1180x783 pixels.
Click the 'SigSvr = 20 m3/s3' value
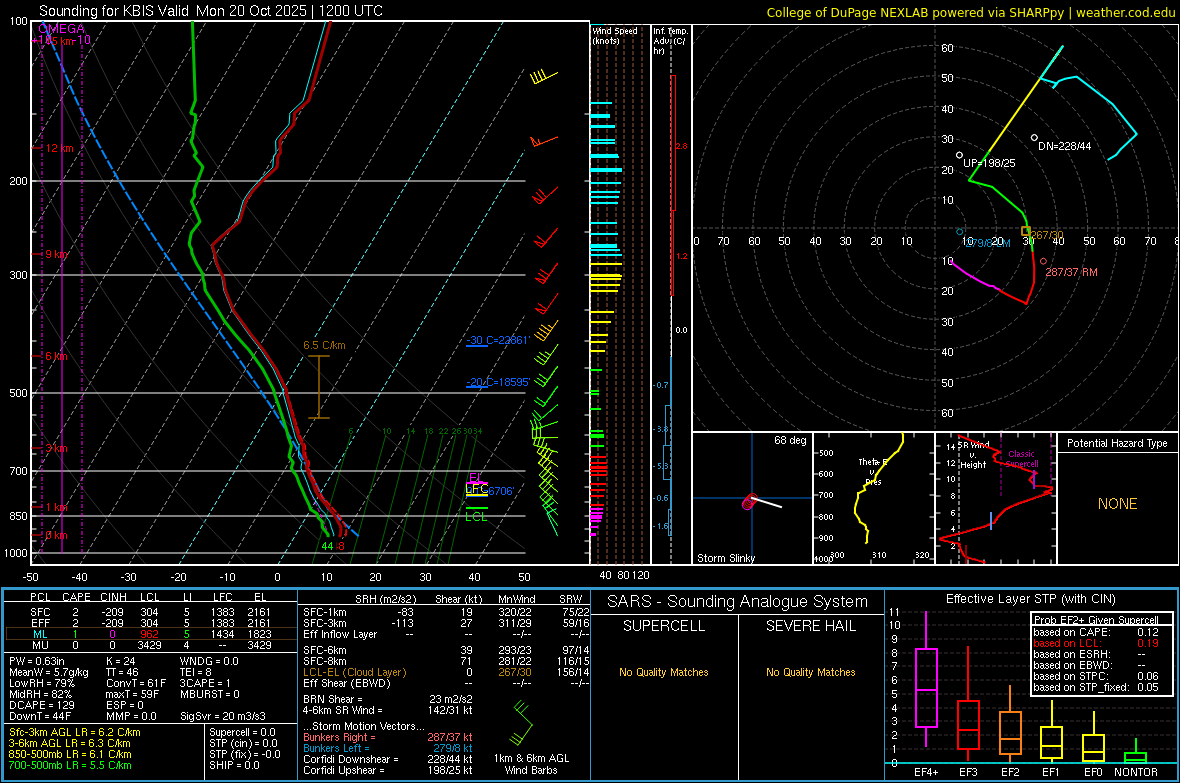(x=223, y=716)
